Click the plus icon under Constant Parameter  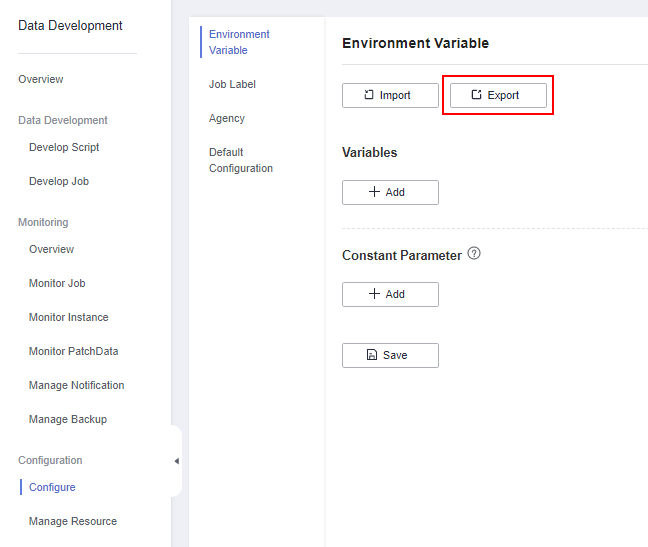click(374, 294)
